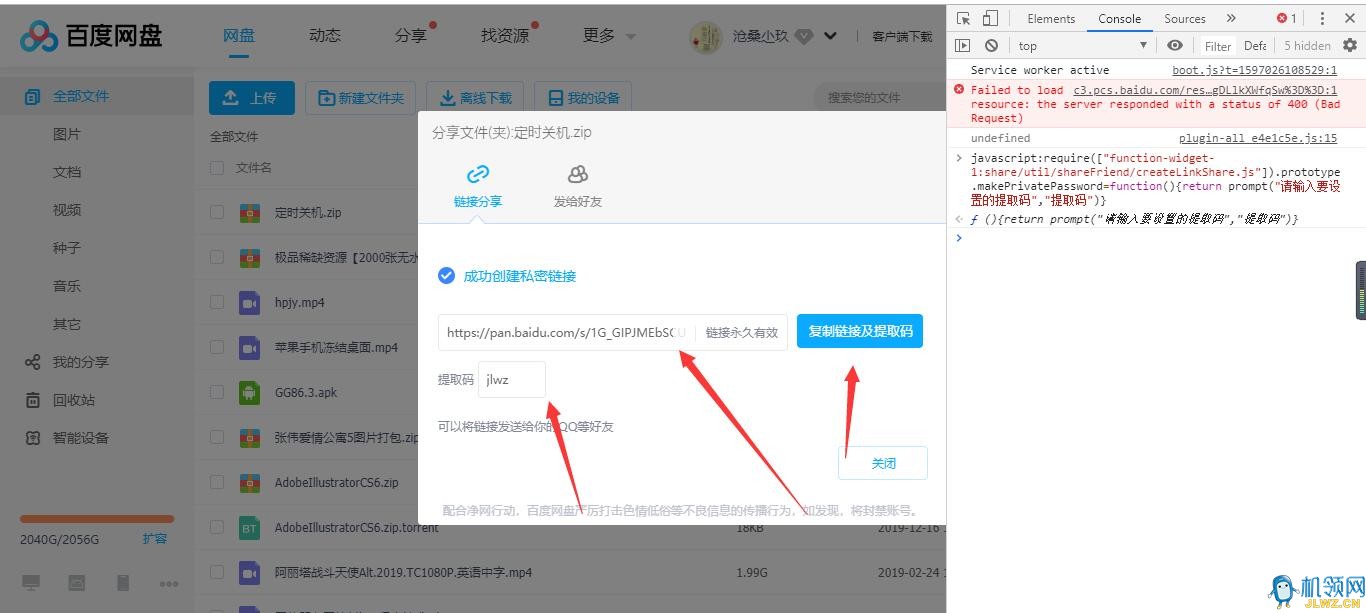Open the 分享 navigation tab
Image resolution: width=1366 pixels, height=613 pixels.
pyautogui.click(x=411, y=35)
